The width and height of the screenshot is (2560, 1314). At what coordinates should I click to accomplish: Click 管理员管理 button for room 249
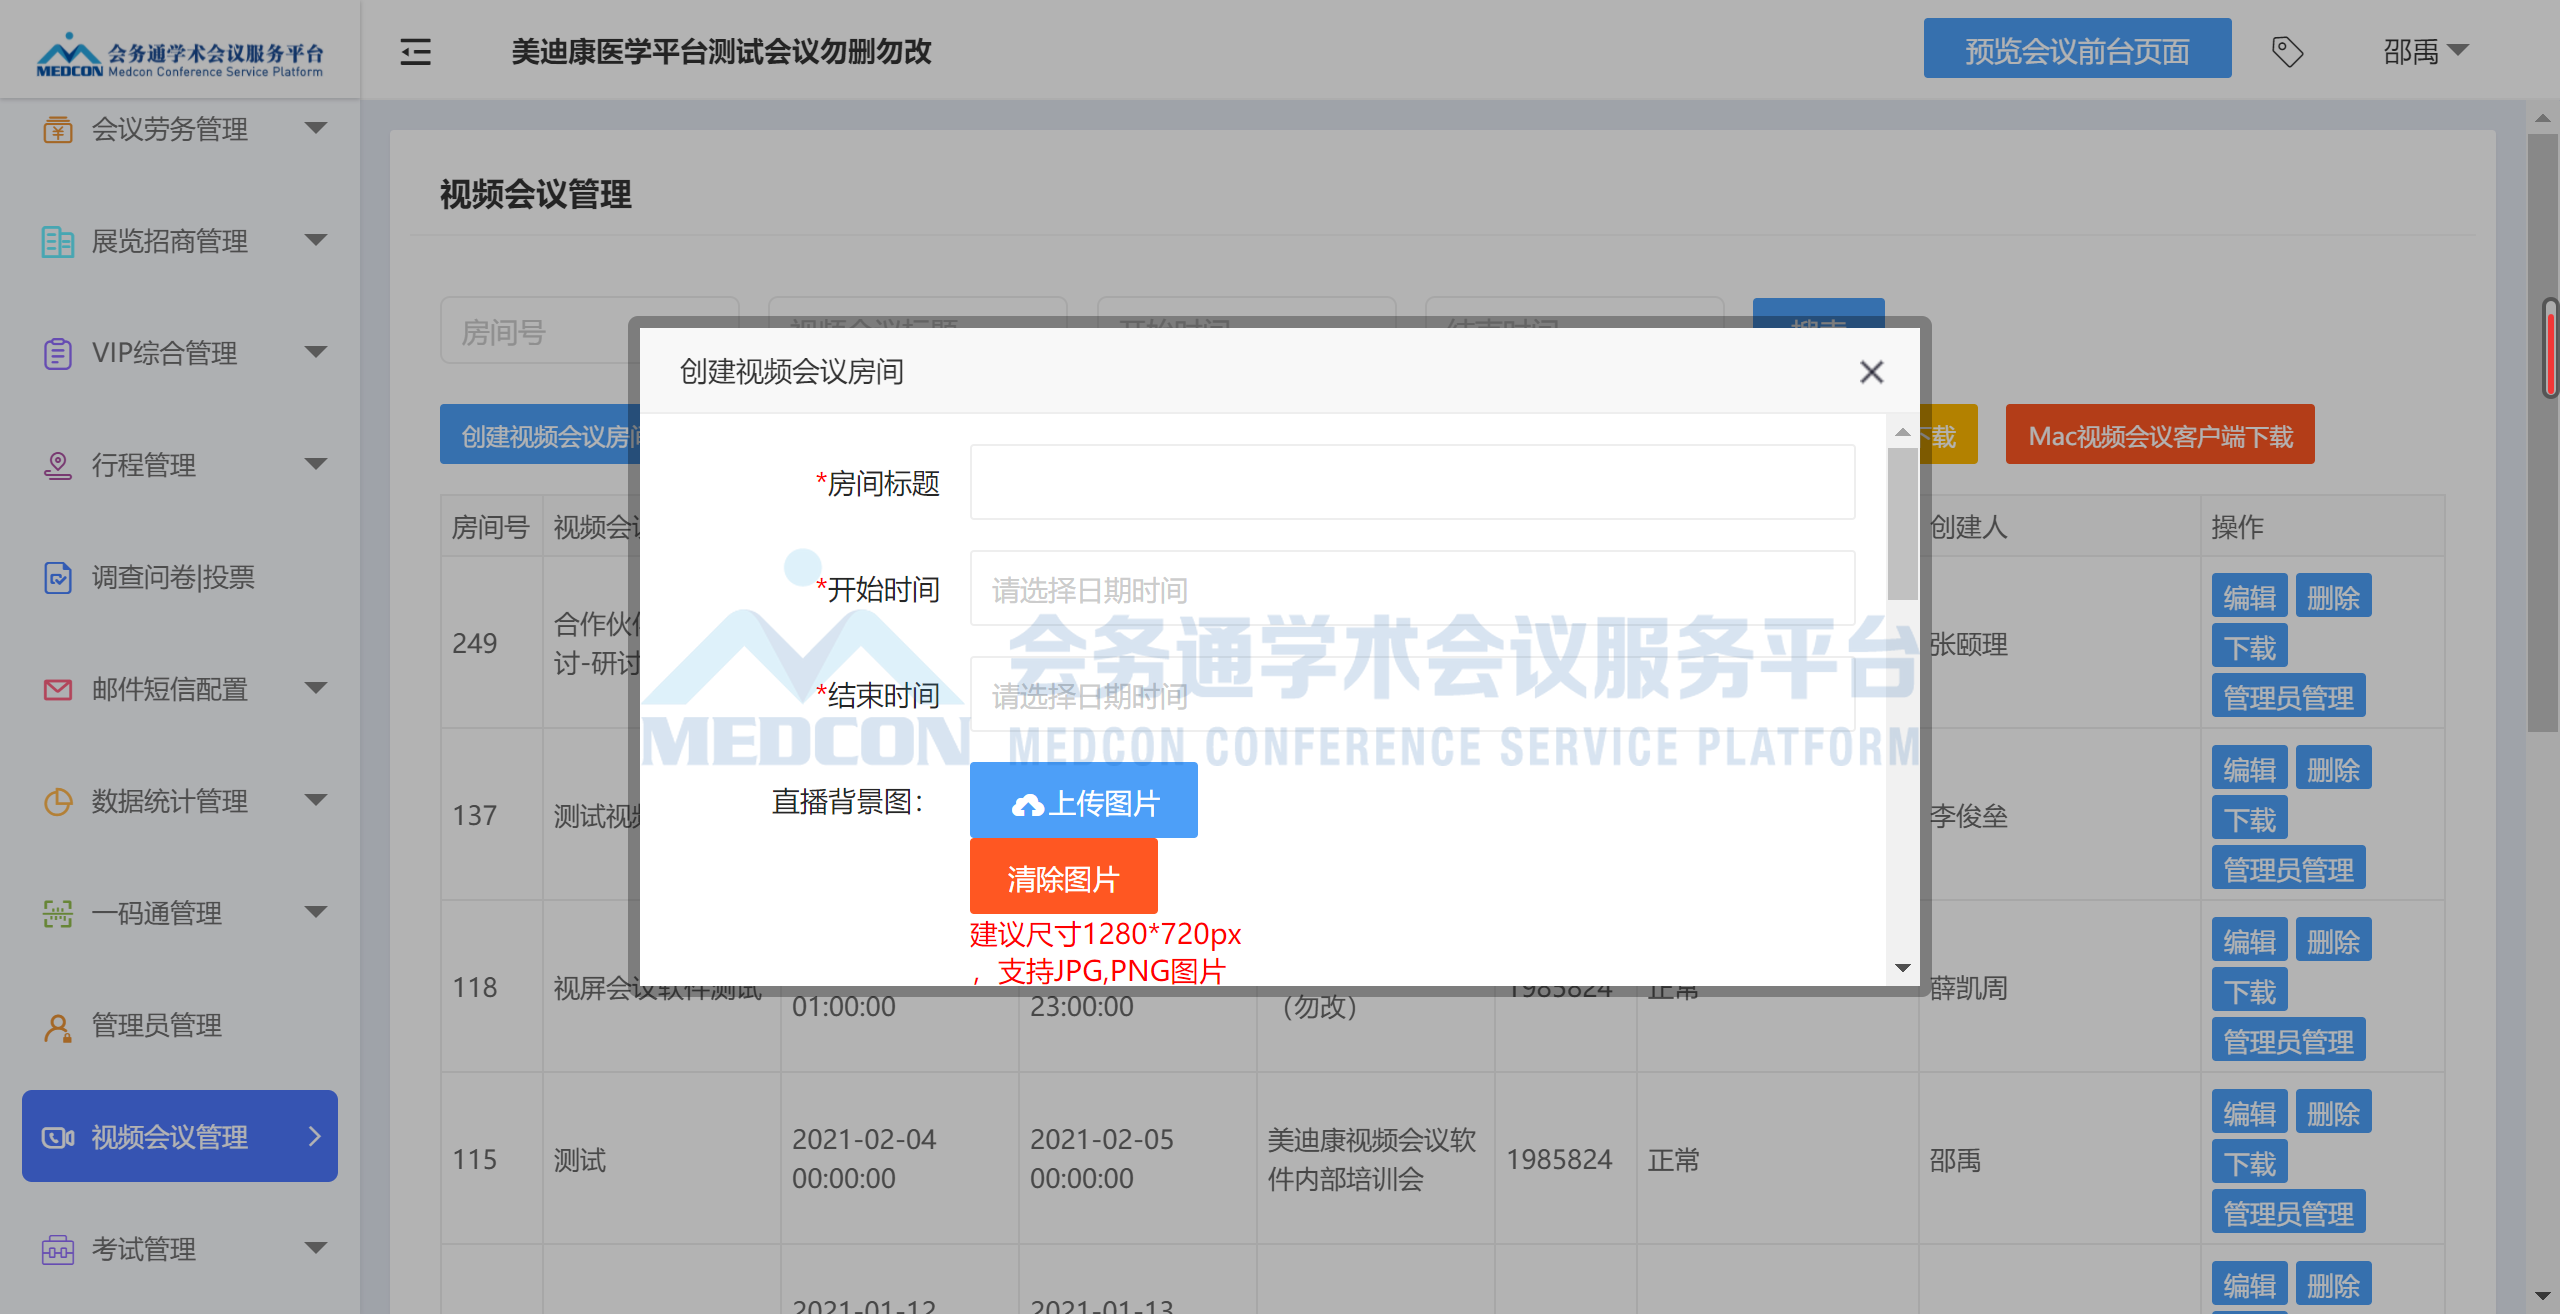click(x=2288, y=696)
